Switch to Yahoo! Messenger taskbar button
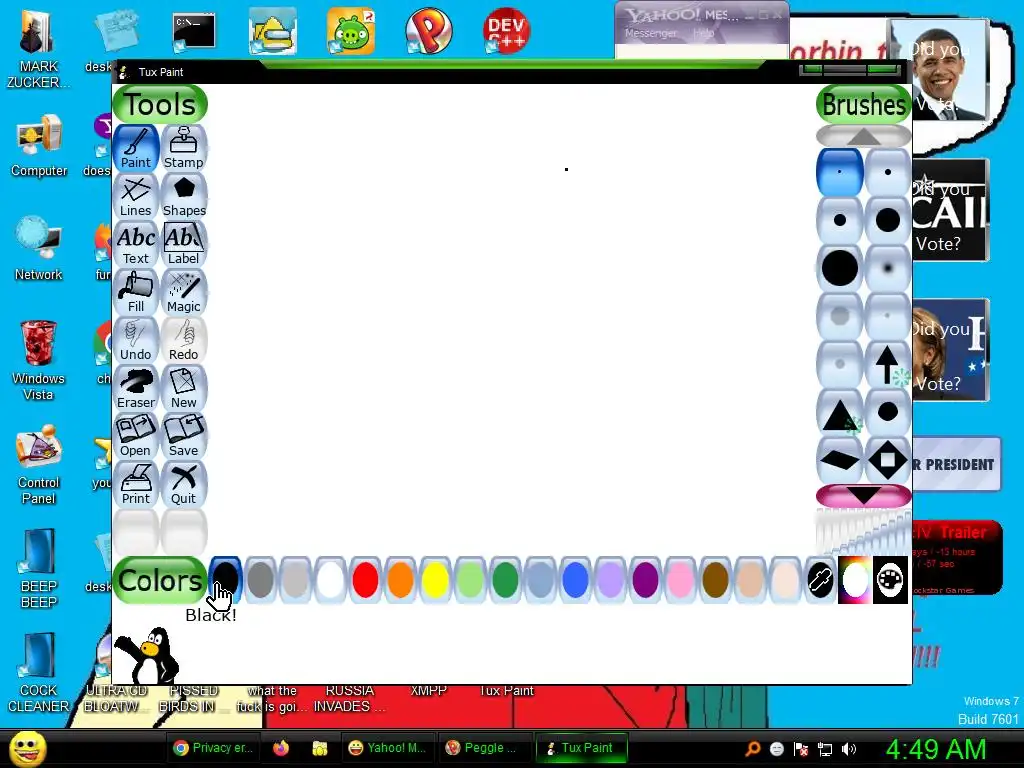The height and width of the screenshot is (768, 1024). (387, 748)
